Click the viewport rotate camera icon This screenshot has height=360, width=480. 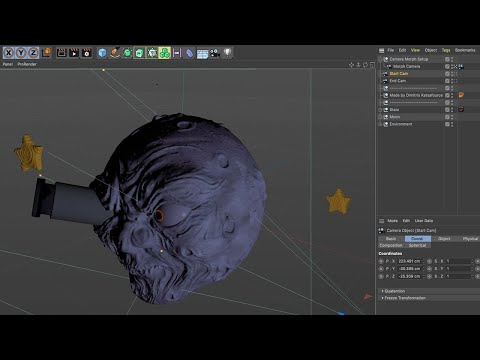click(x=365, y=65)
